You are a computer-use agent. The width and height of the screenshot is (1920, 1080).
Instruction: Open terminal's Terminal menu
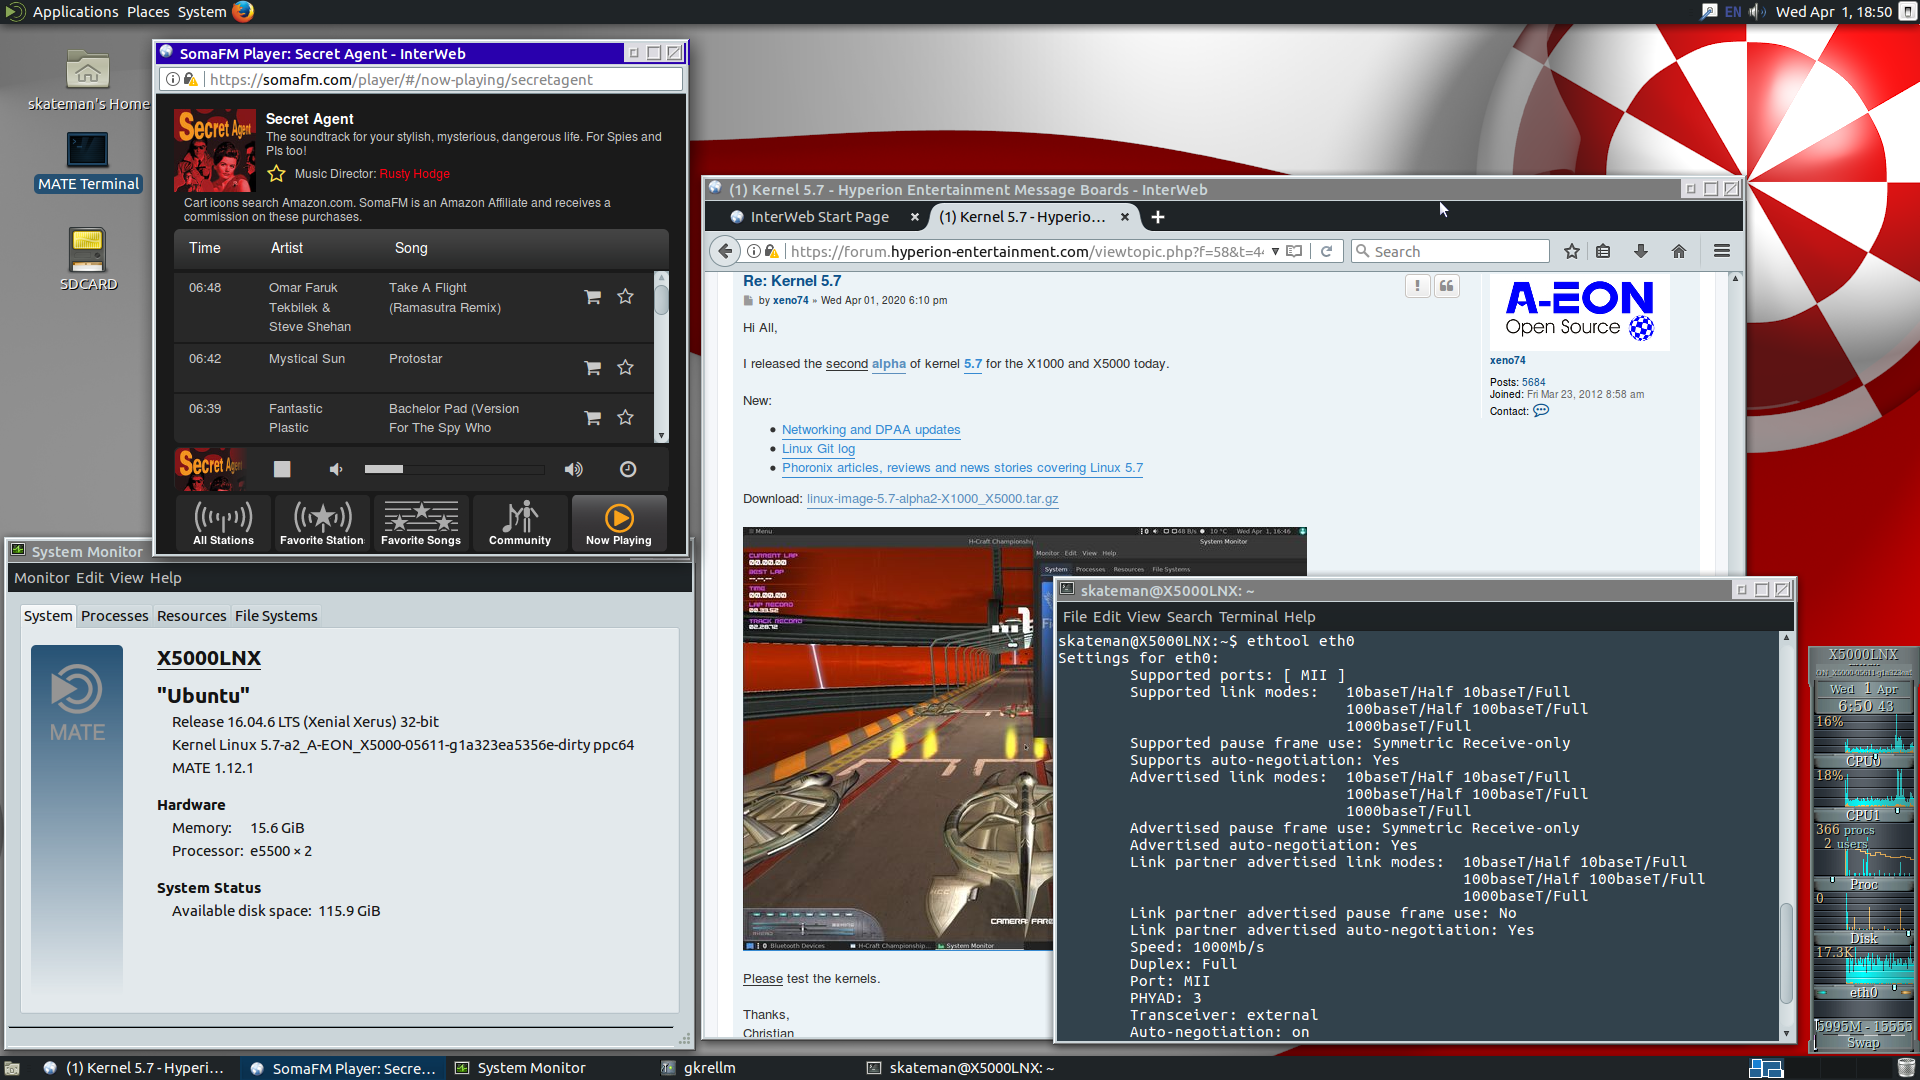point(1247,617)
